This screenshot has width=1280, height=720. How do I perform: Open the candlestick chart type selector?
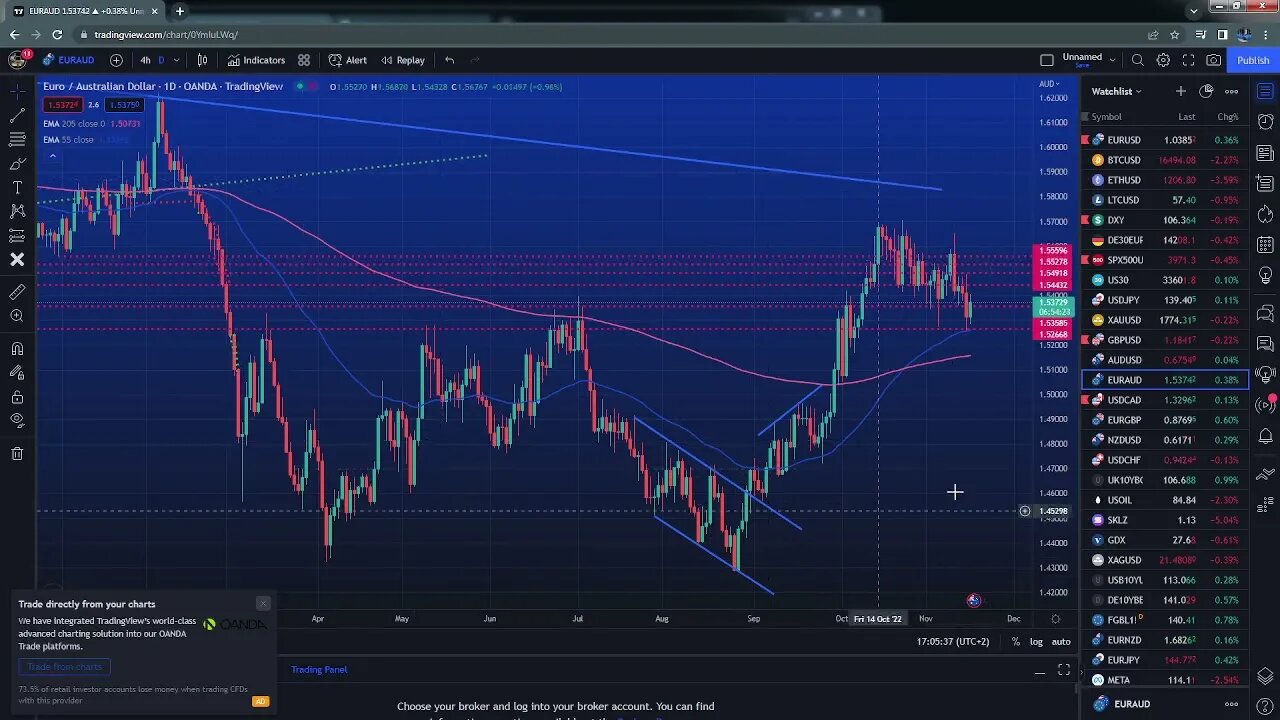202,60
